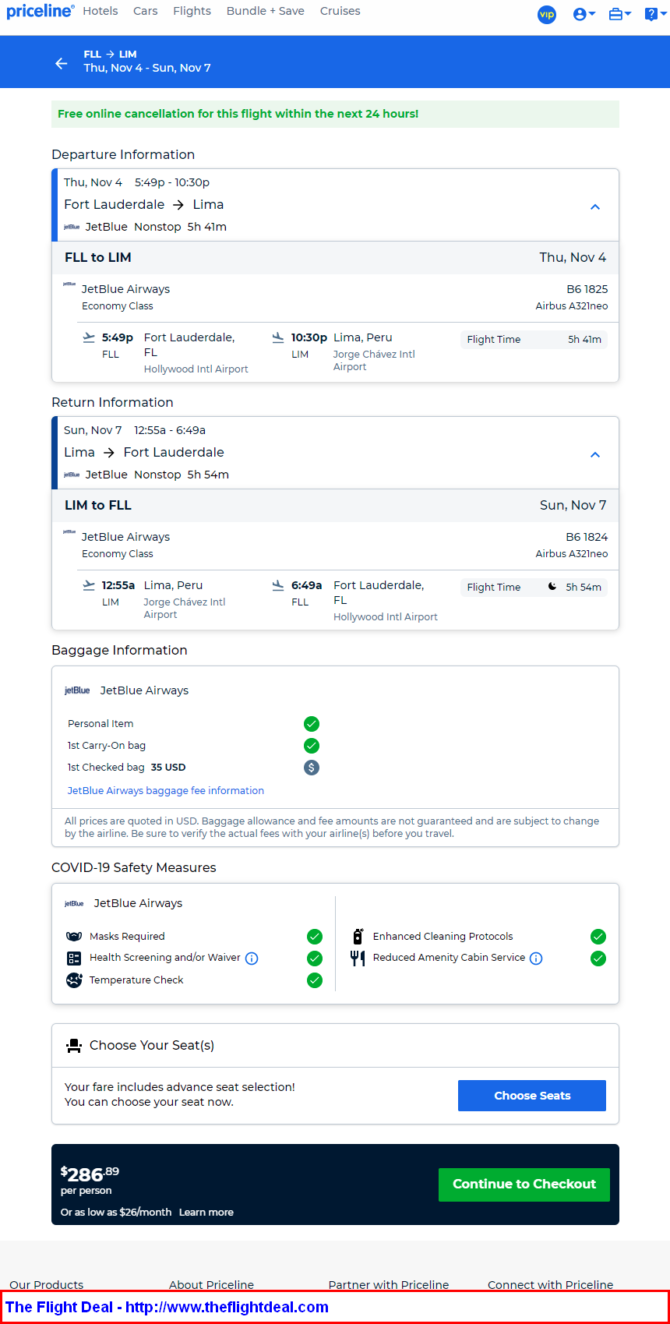Click the Enhanced Cleaning Protocols spray icon
The width and height of the screenshot is (670, 1324).
(x=358, y=937)
